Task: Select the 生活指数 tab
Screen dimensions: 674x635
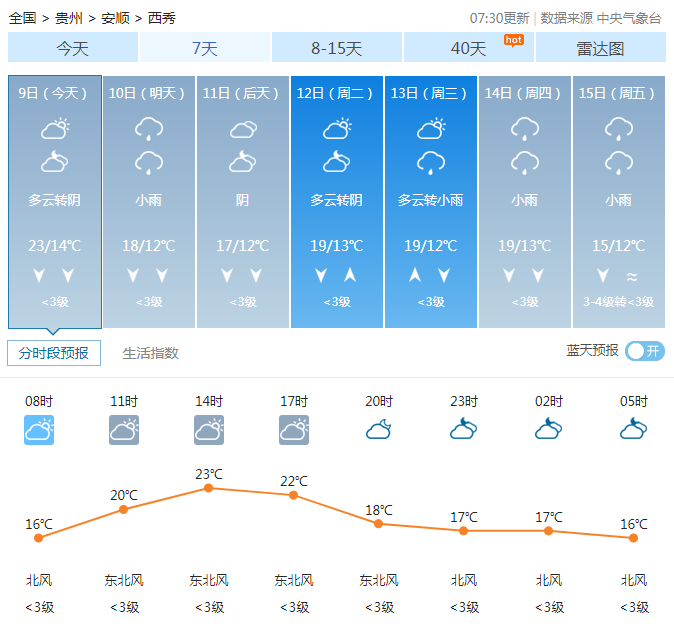Action: [150, 353]
